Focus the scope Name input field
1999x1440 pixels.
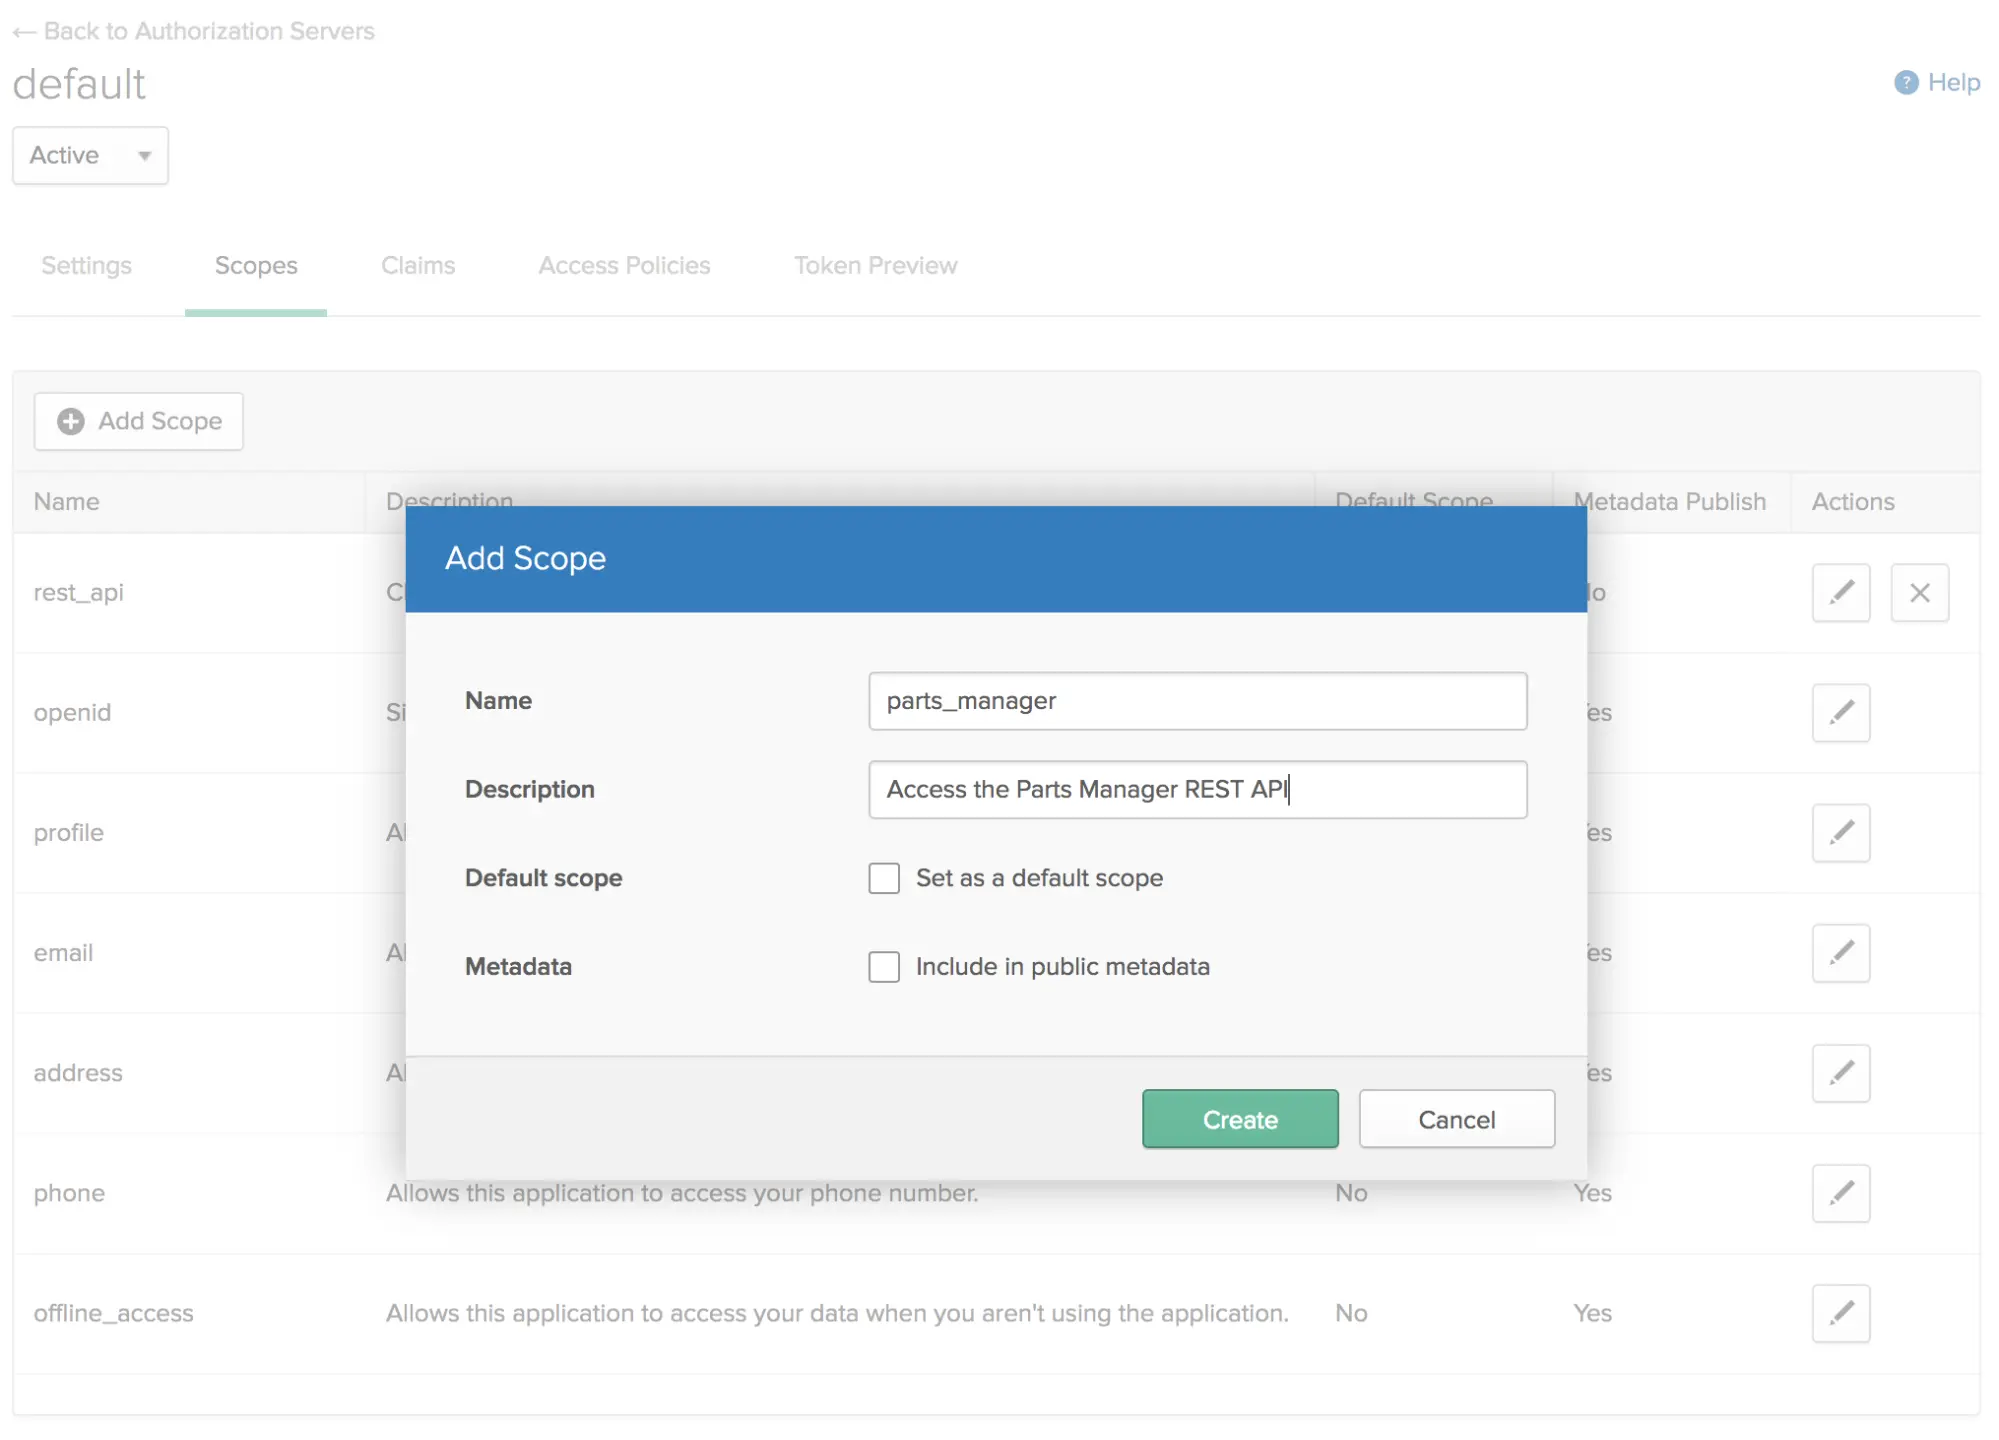[x=1196, y=701]
